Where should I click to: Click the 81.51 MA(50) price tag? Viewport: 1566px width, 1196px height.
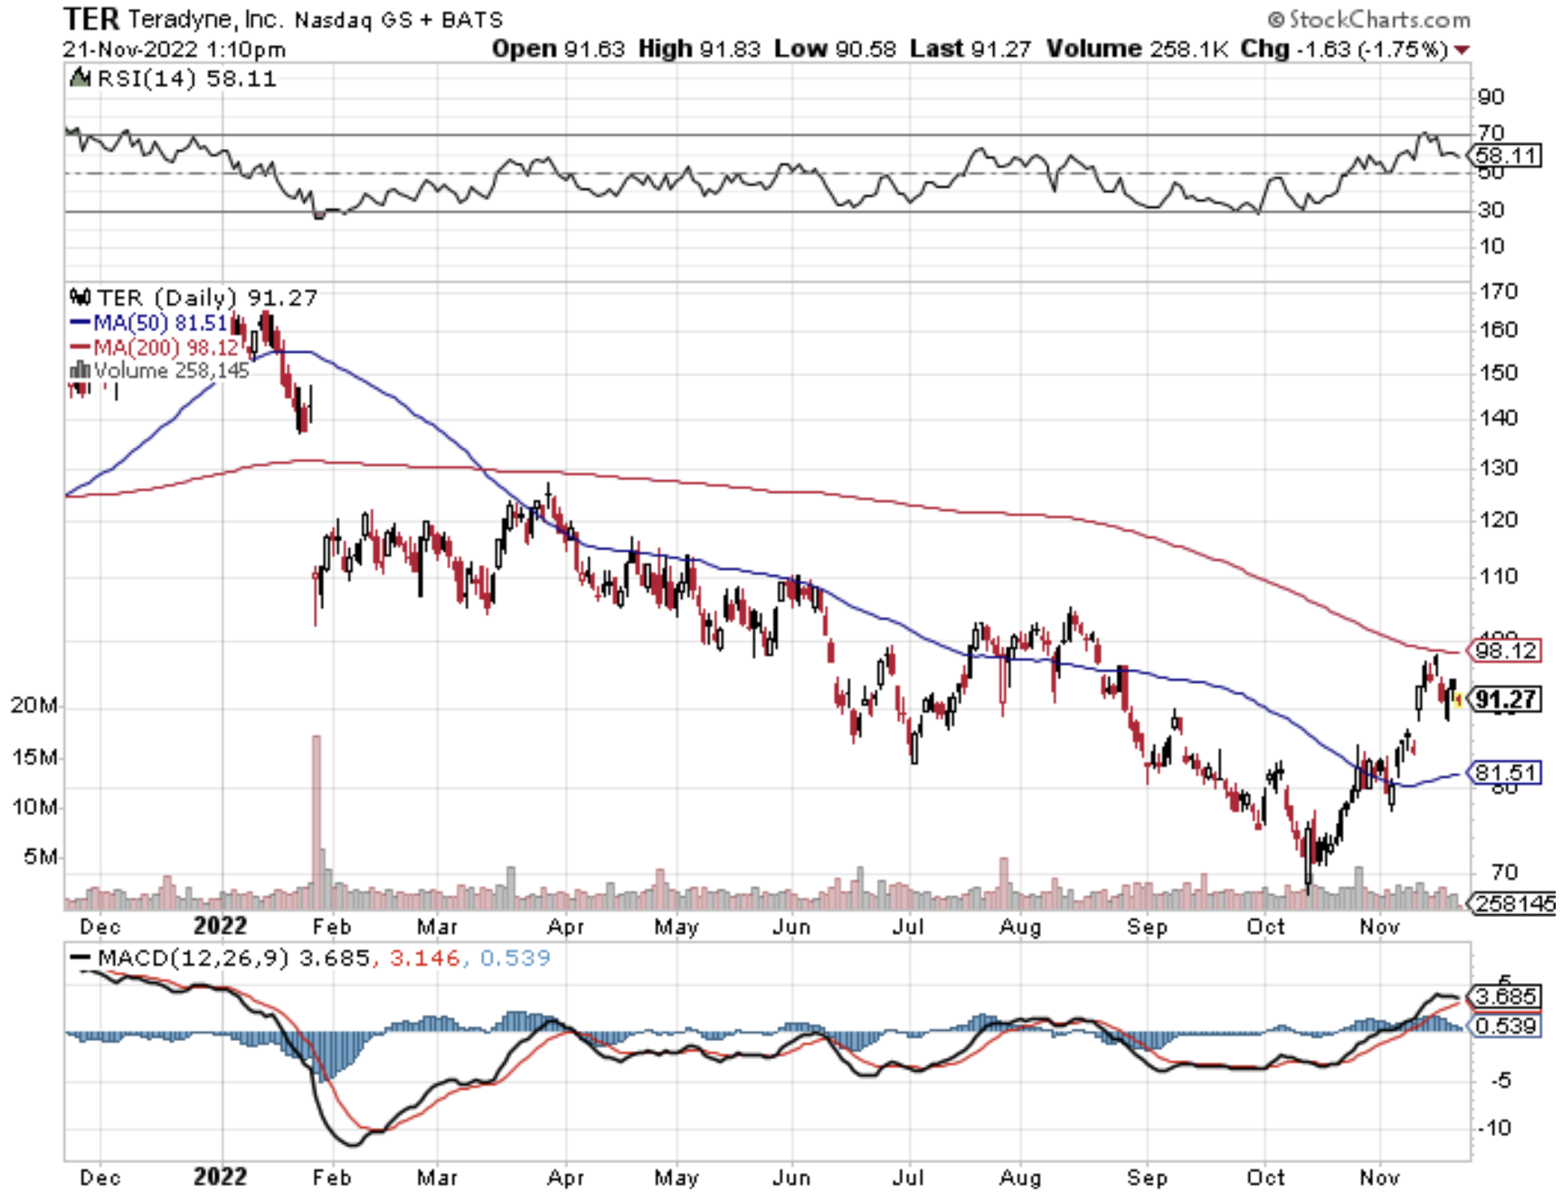(x=1506, y=773)
